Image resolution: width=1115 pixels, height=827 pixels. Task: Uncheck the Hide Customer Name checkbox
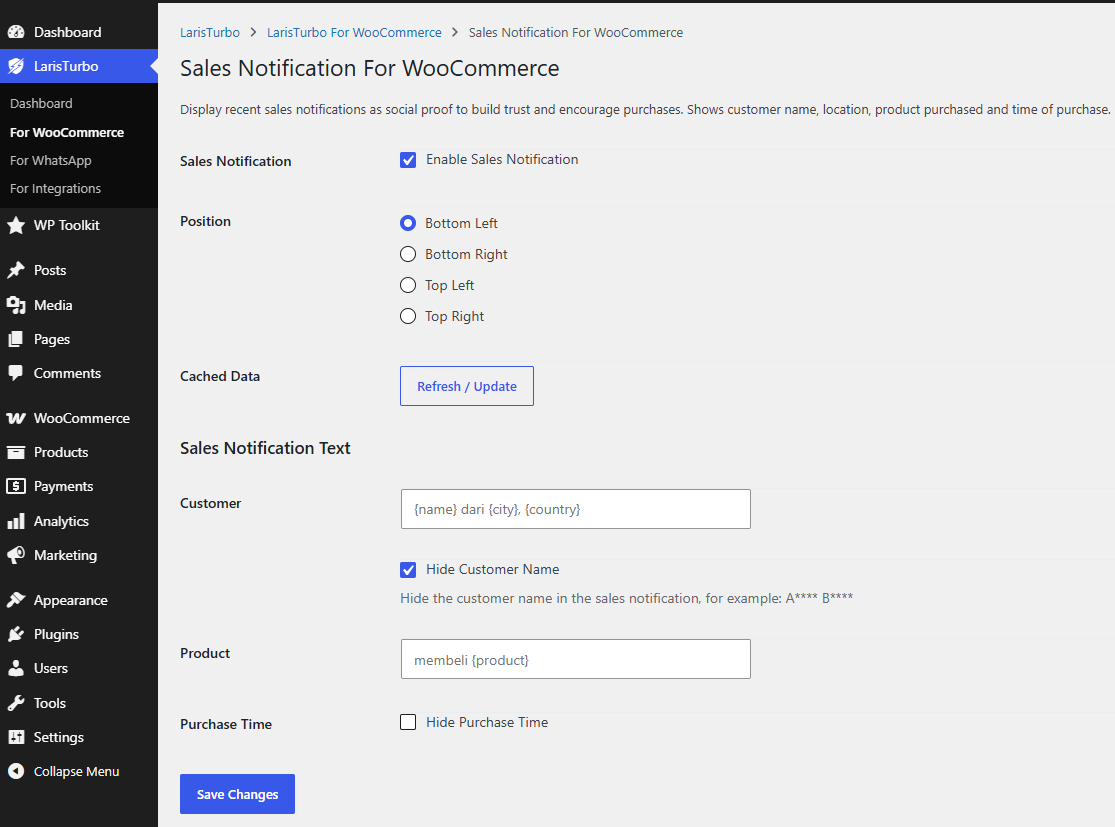408,570
